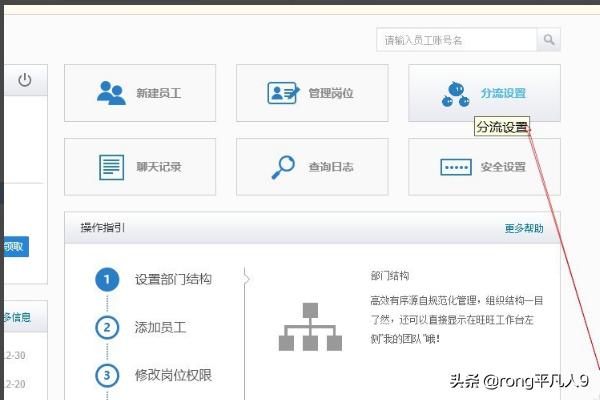
Task: Click the blue 领取 button
Action: pyautogui.click(x=14, y=246)
